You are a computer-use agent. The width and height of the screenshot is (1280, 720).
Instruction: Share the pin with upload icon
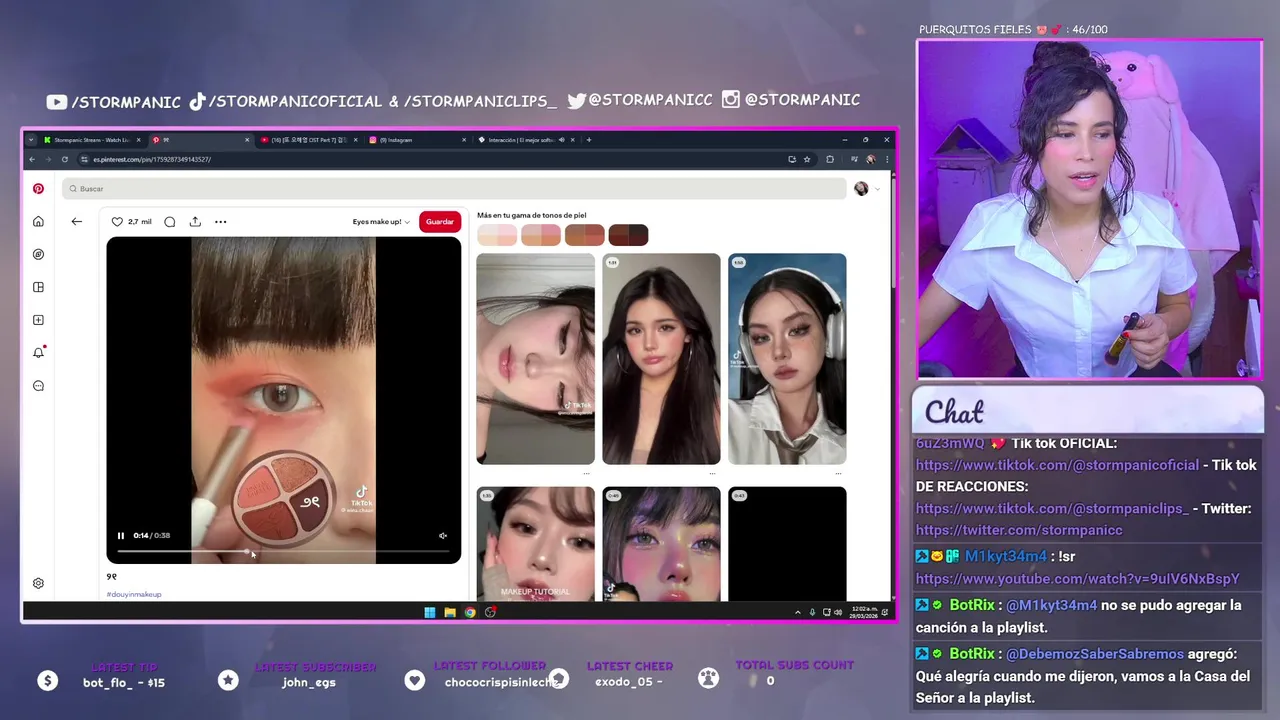tap(195, 221)
